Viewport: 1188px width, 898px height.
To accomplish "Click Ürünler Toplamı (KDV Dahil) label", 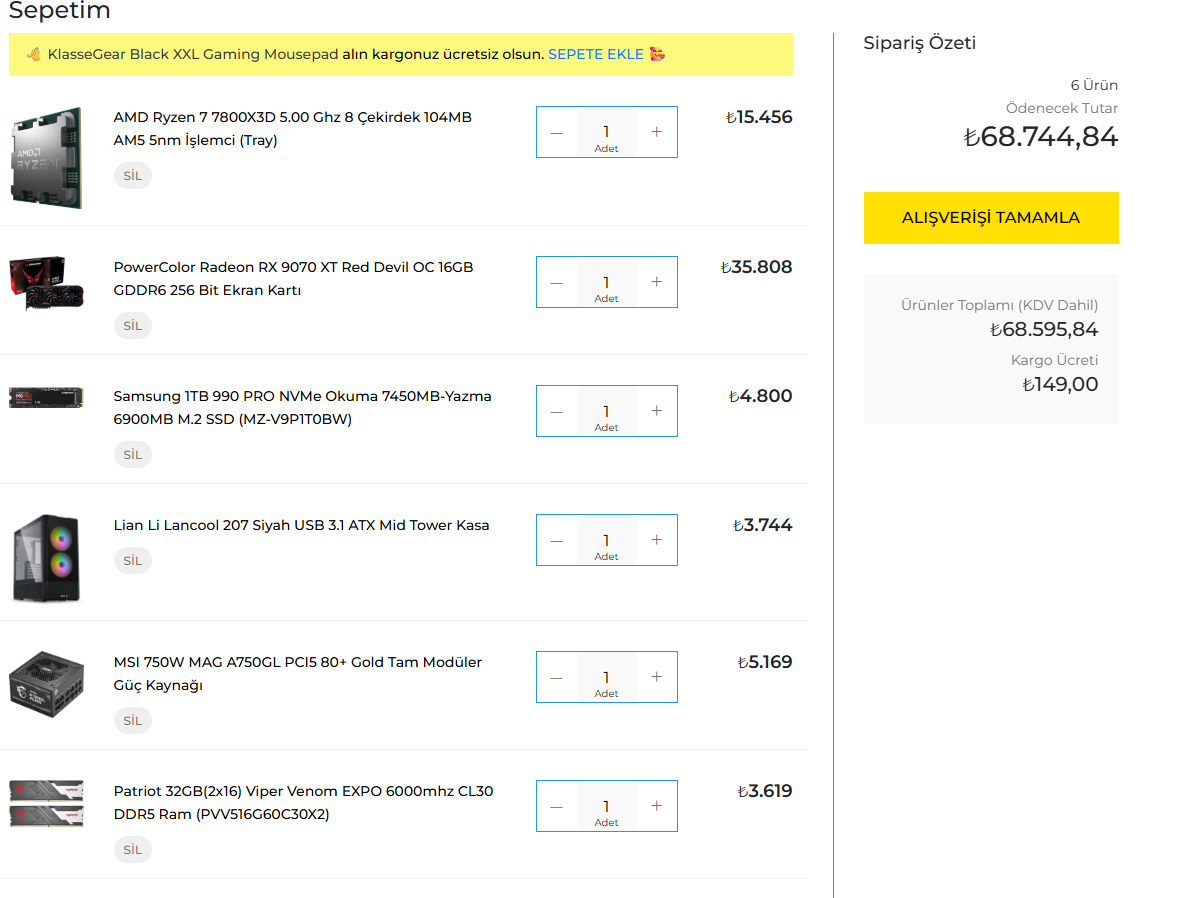I will [x=999, y=305].
